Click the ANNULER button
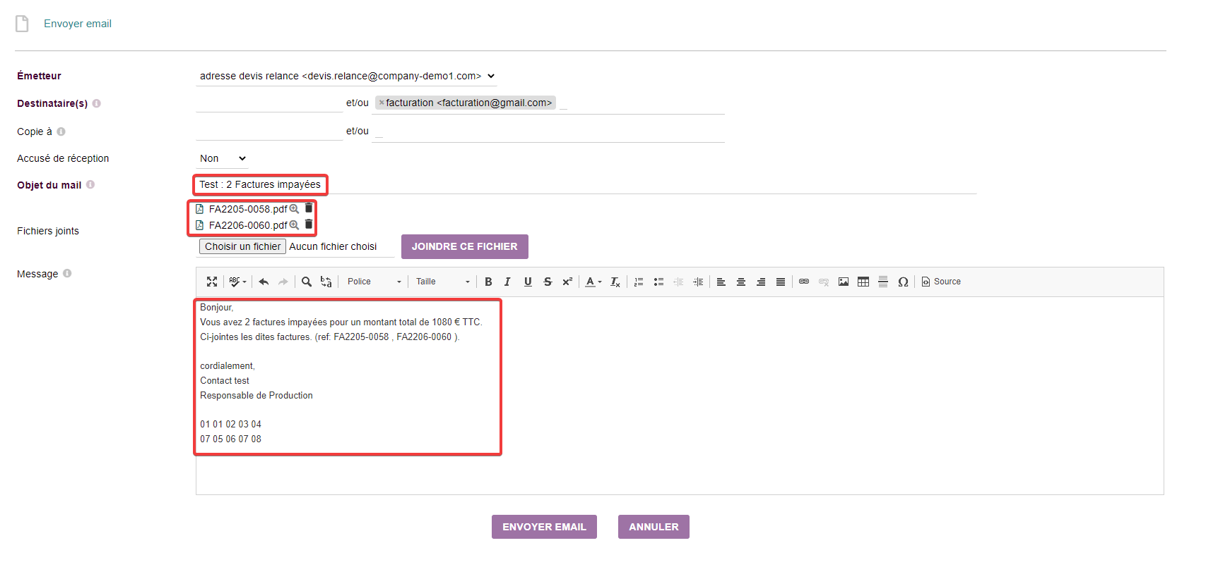 pyautogui.click(x=654, y=527)
